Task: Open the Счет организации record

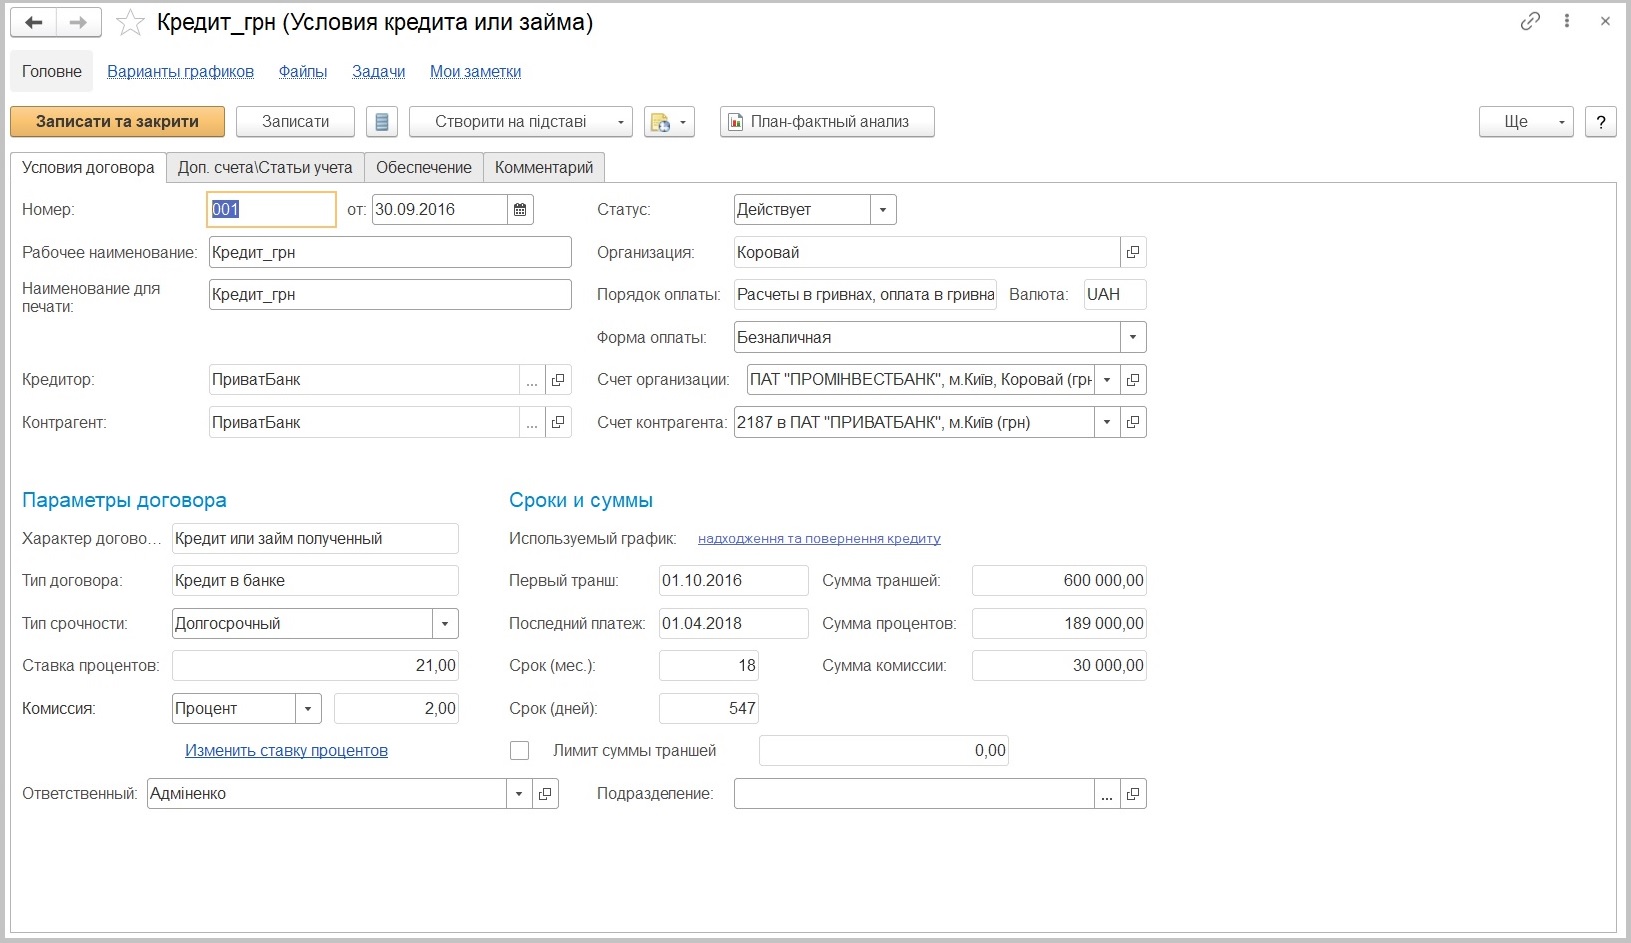Action: (1133, 380)
